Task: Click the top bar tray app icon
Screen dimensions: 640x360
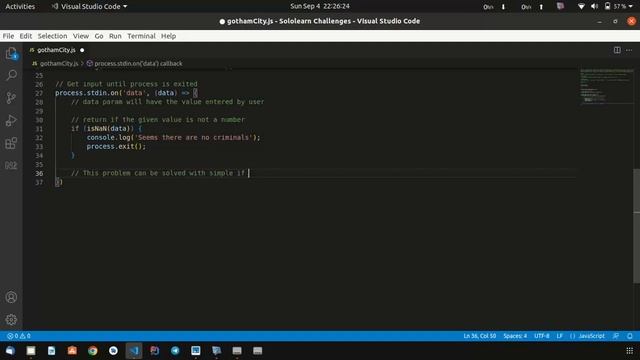Action: coord(560,6)
